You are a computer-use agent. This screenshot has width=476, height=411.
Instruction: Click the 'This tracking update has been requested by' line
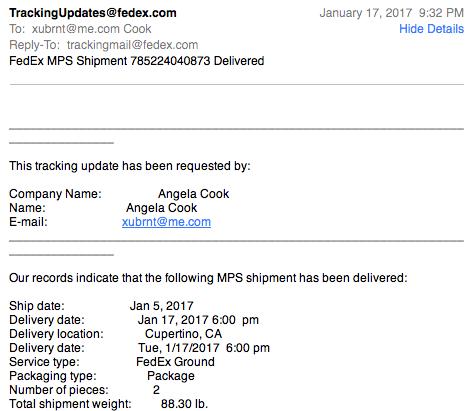click(130, 166)
